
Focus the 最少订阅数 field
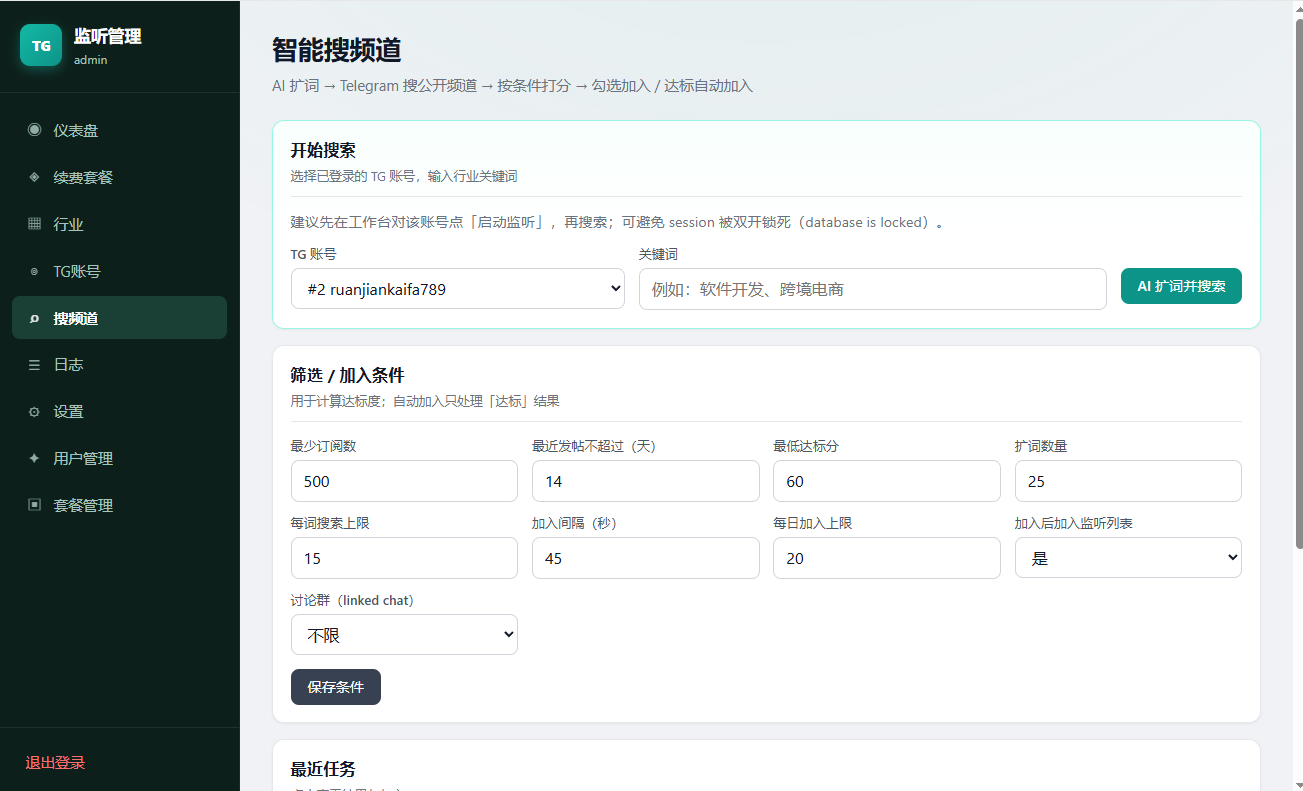[x=404, y=481]
